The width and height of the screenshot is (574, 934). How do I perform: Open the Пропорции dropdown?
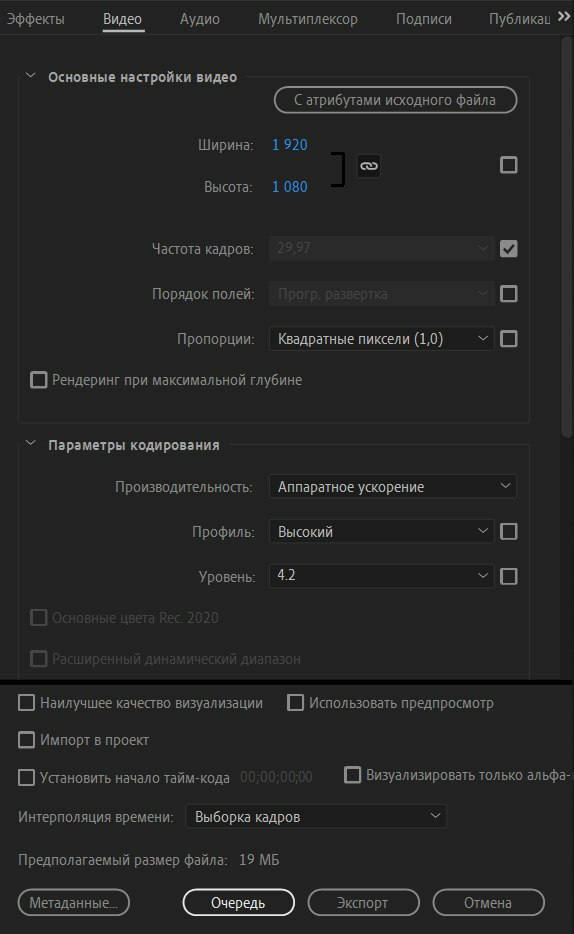click(x=381, y=339)
